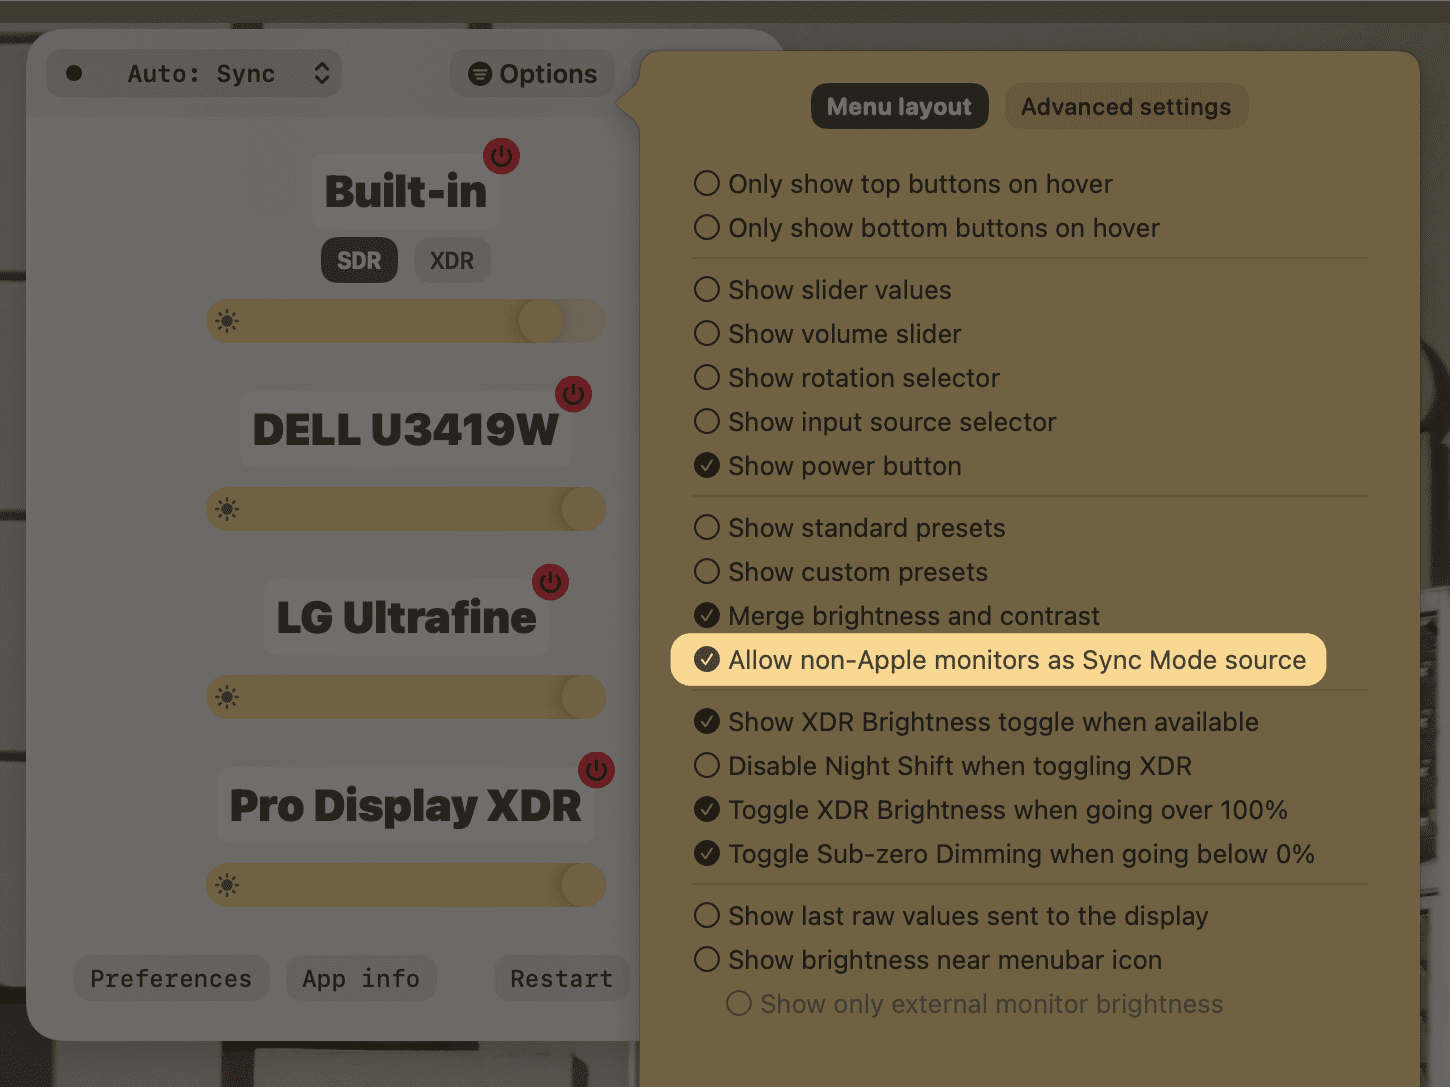Click the Built-in display power icon

click(x=501, y=156)
